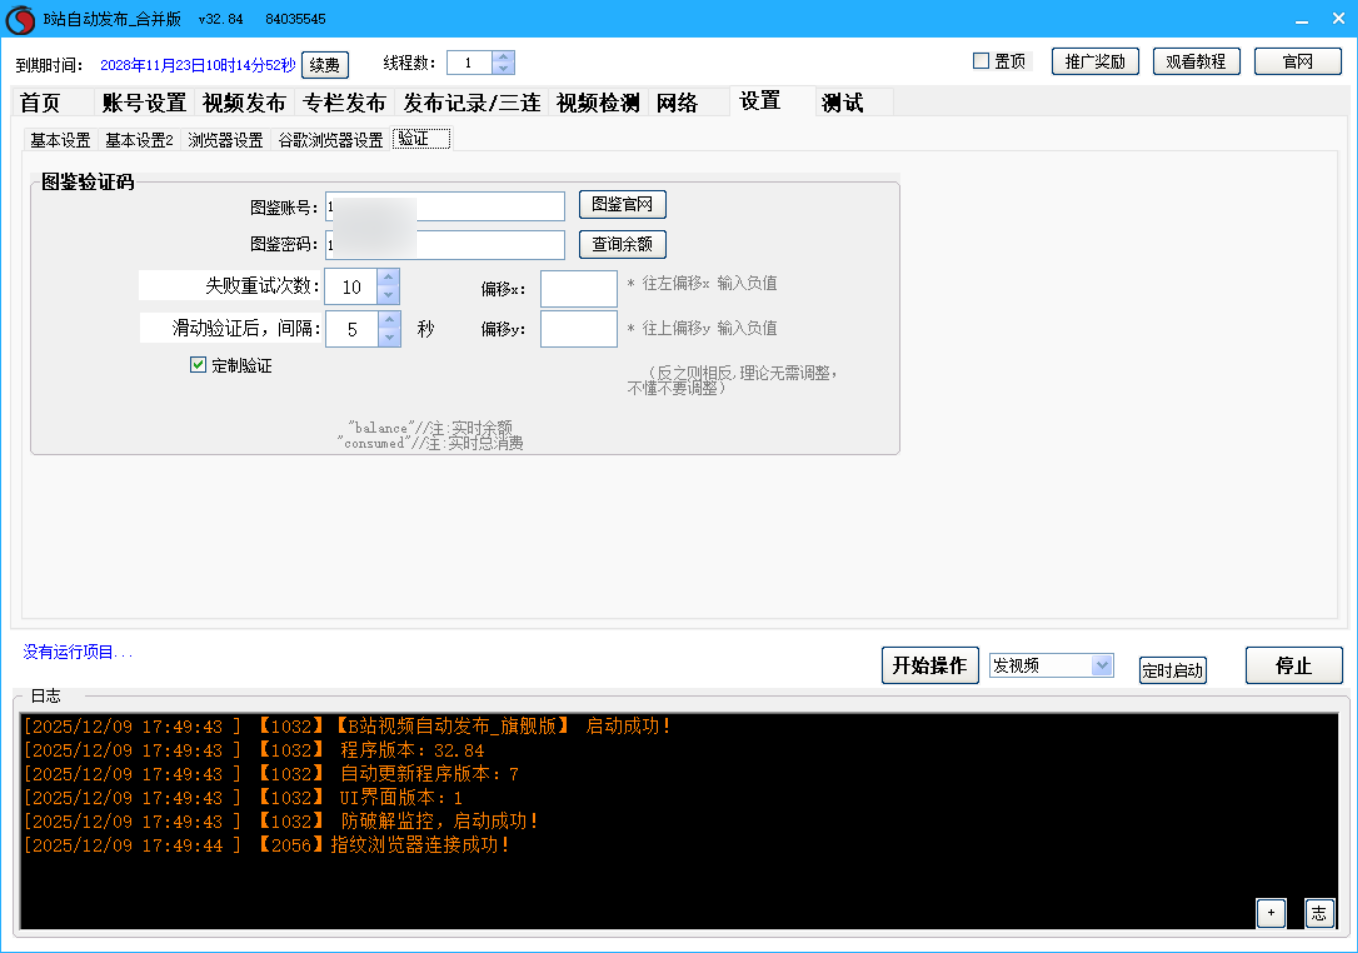Open the 图鉴官网 website button

(x=622, y=204)
